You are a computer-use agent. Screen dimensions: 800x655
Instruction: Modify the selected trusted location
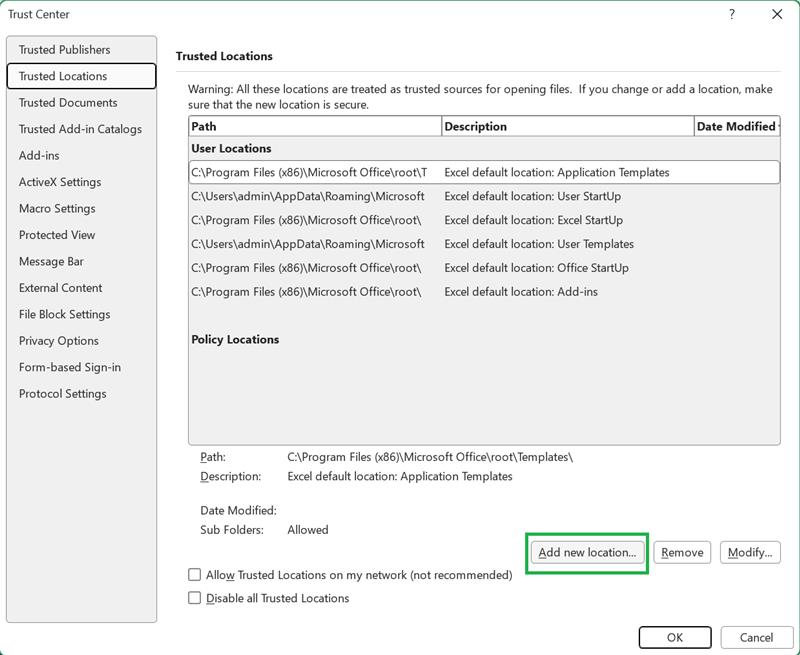point(750,552)
